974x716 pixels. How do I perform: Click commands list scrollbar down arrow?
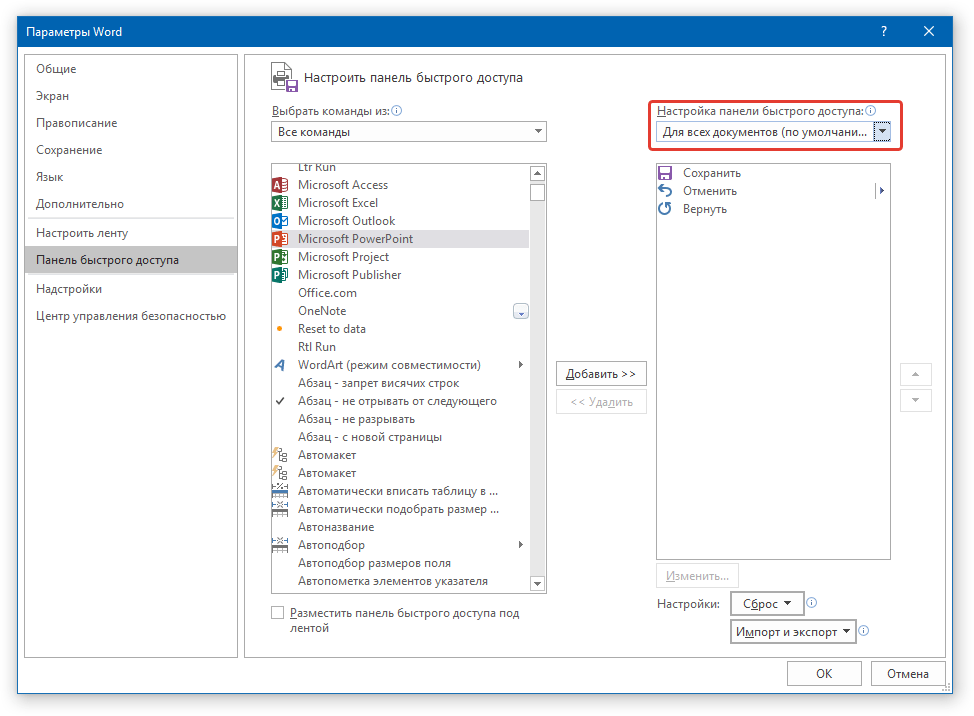[538, 584]
